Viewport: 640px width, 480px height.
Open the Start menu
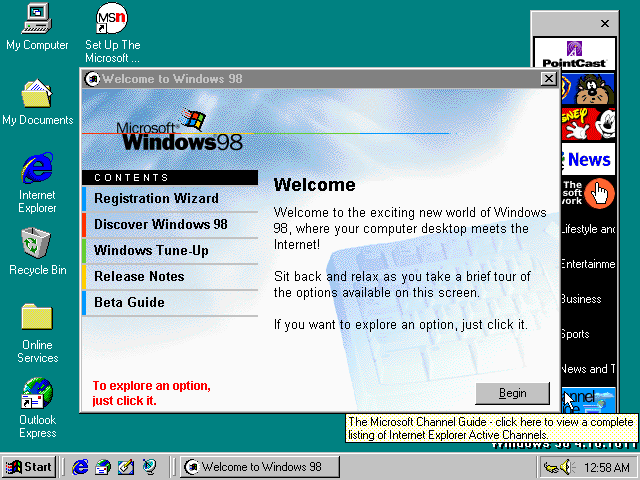click(x=29, y=467)
